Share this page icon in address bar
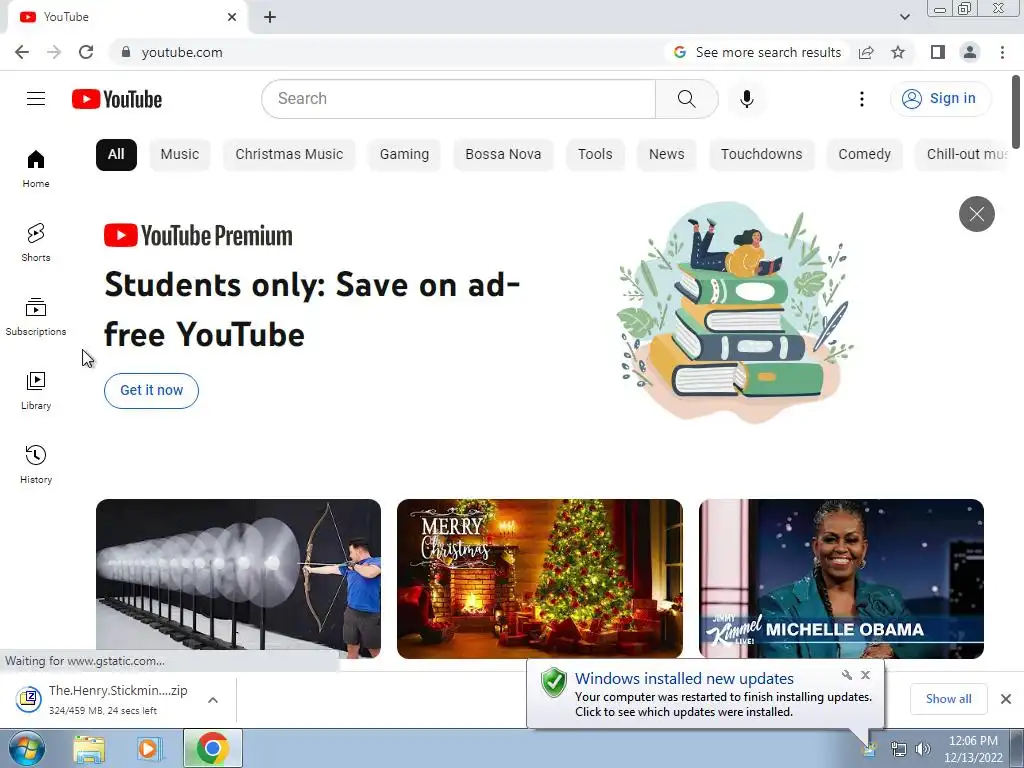The width and height of the screenshot is (1024, 768). (866, 52)
